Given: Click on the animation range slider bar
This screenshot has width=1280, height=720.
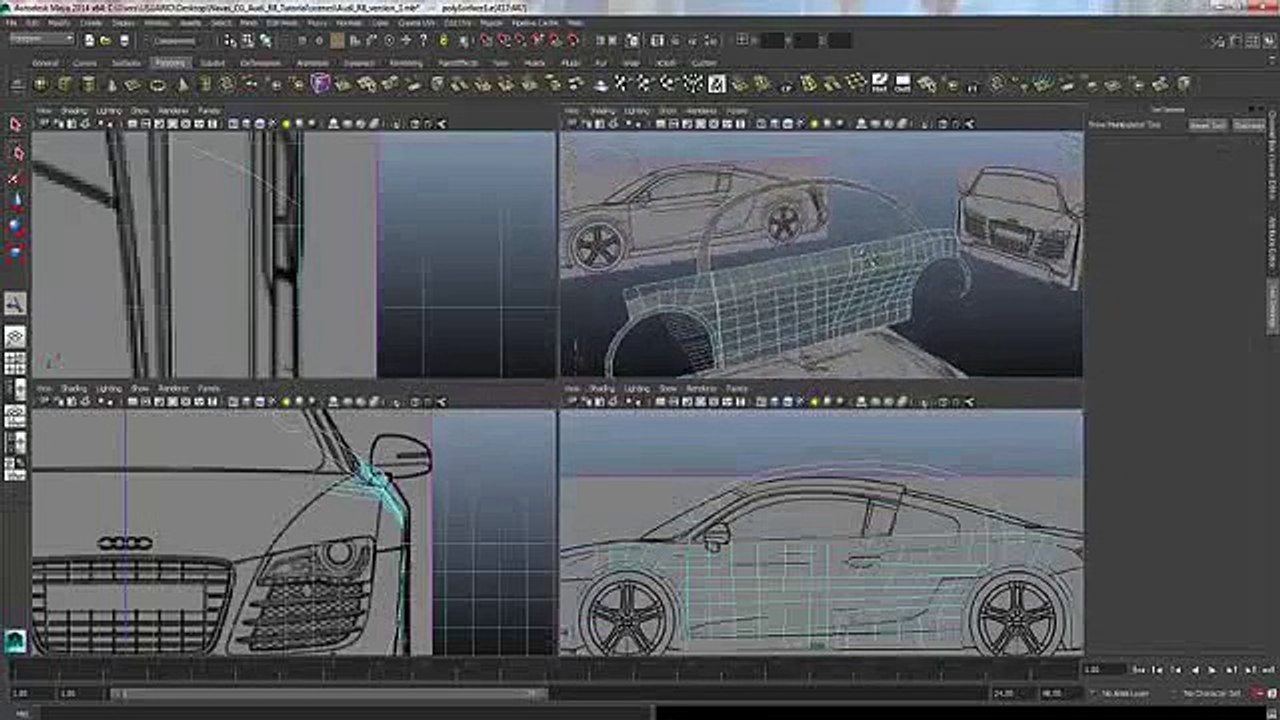Looking at the screenshot, I should (329, 693).
